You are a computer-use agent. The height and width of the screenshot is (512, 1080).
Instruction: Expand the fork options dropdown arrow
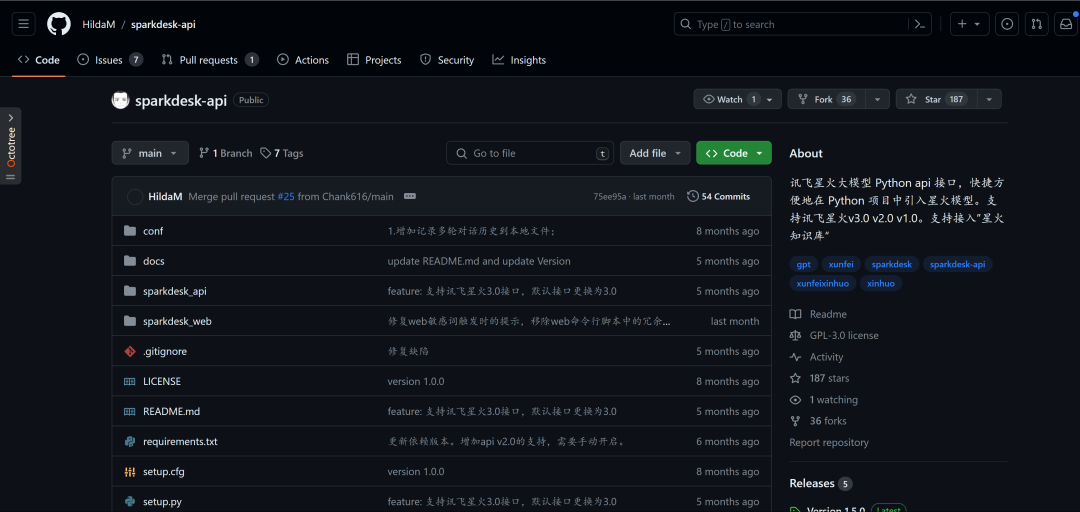(x=878, y=99)
